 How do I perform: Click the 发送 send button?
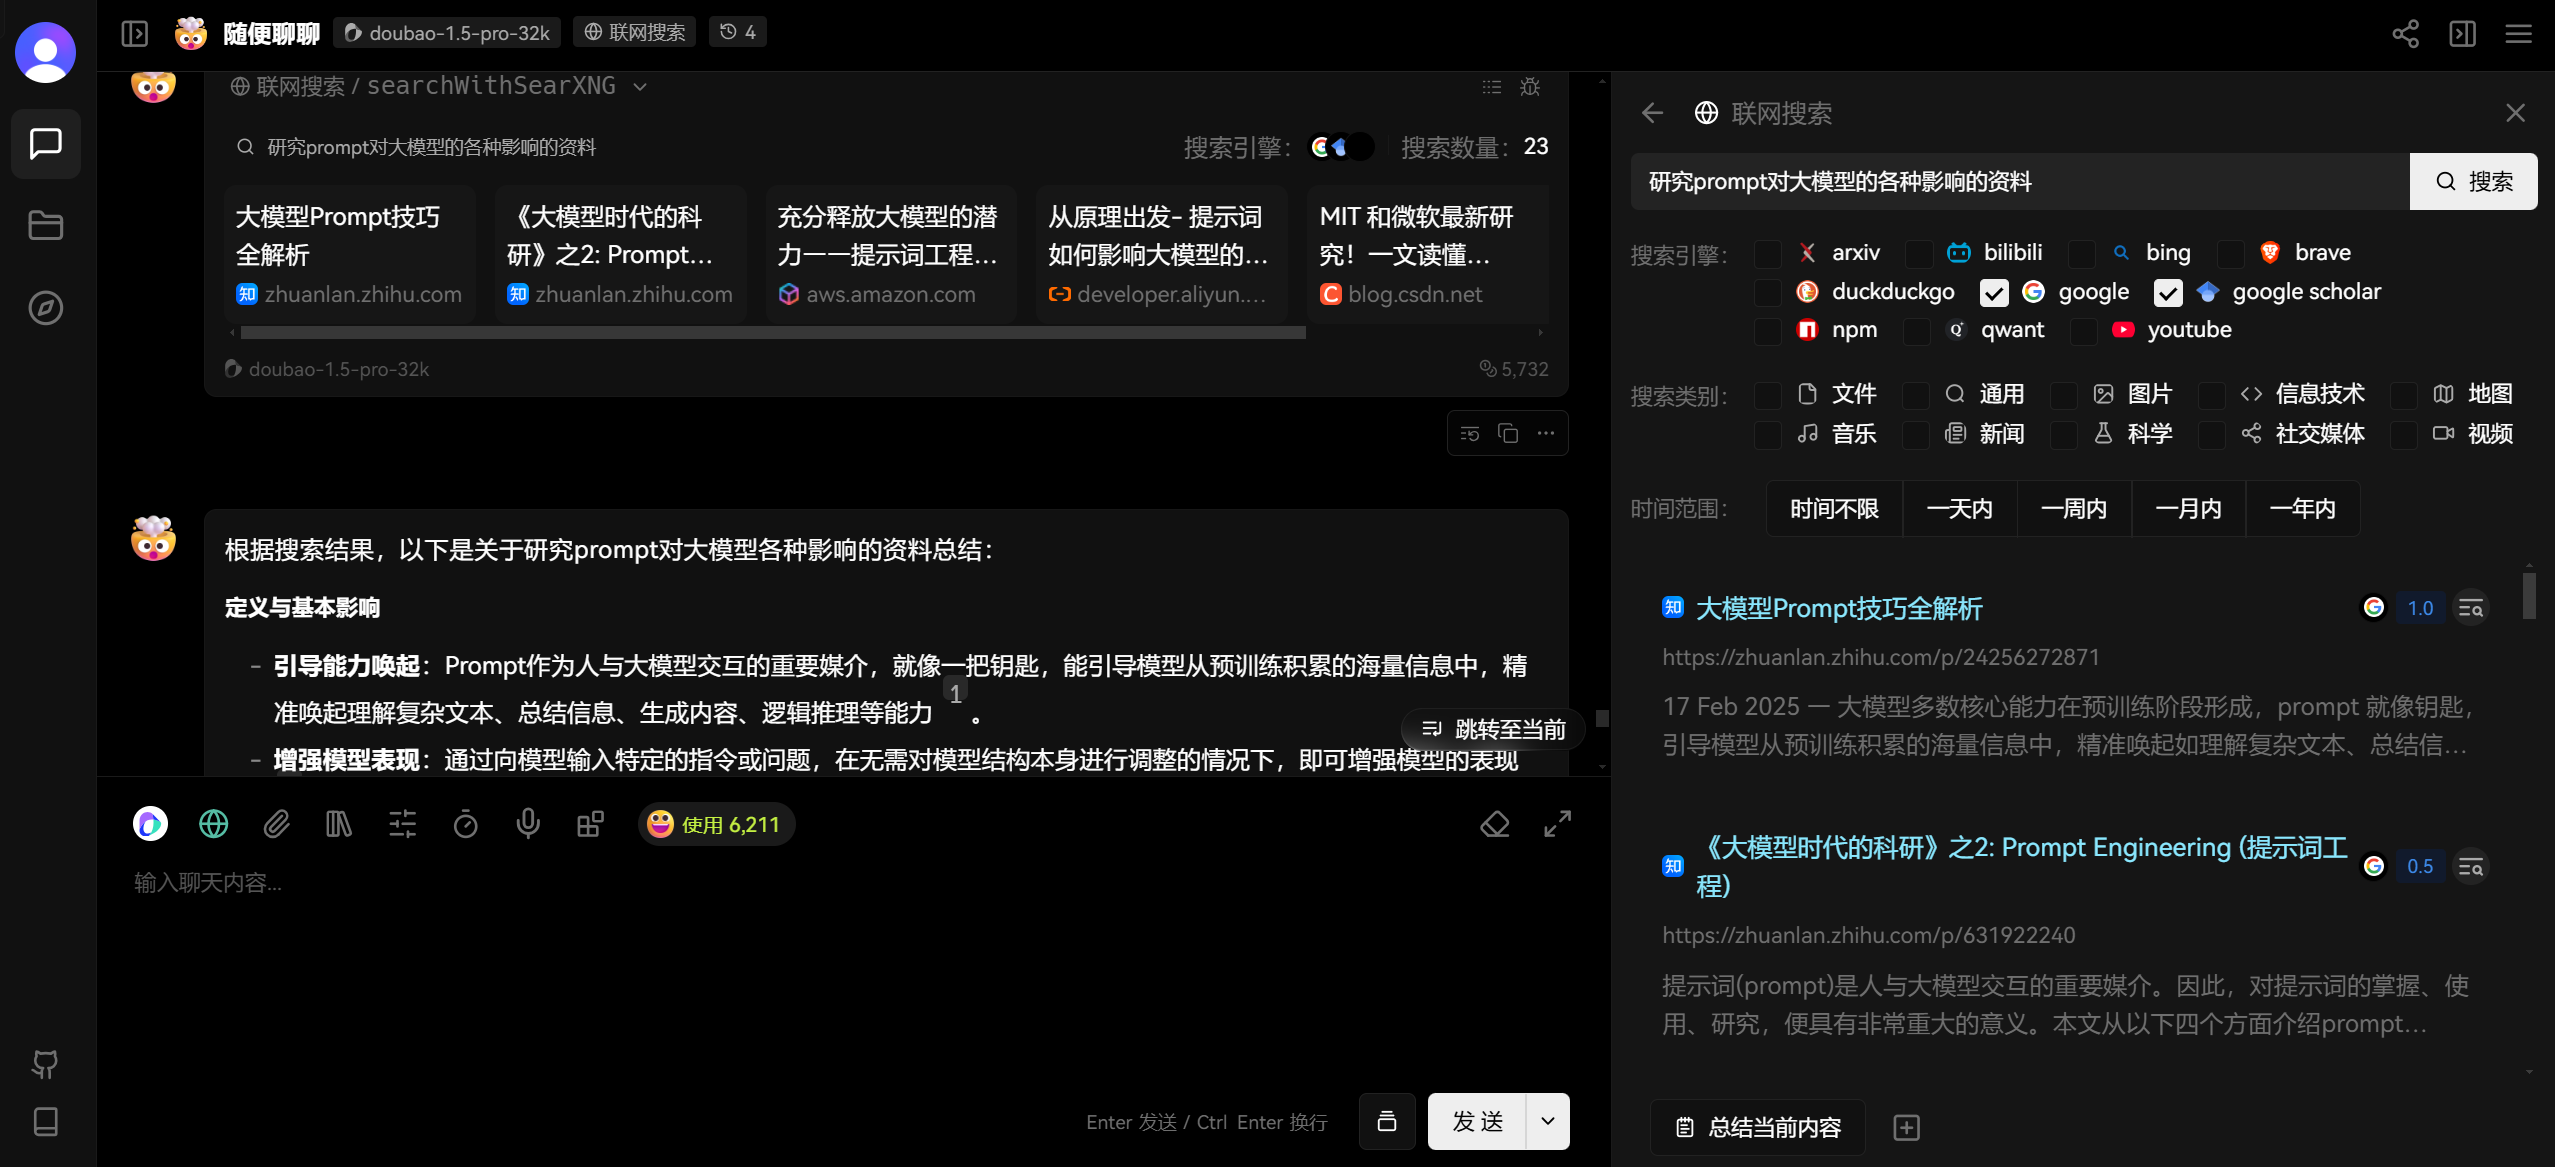(1477, 1121)
